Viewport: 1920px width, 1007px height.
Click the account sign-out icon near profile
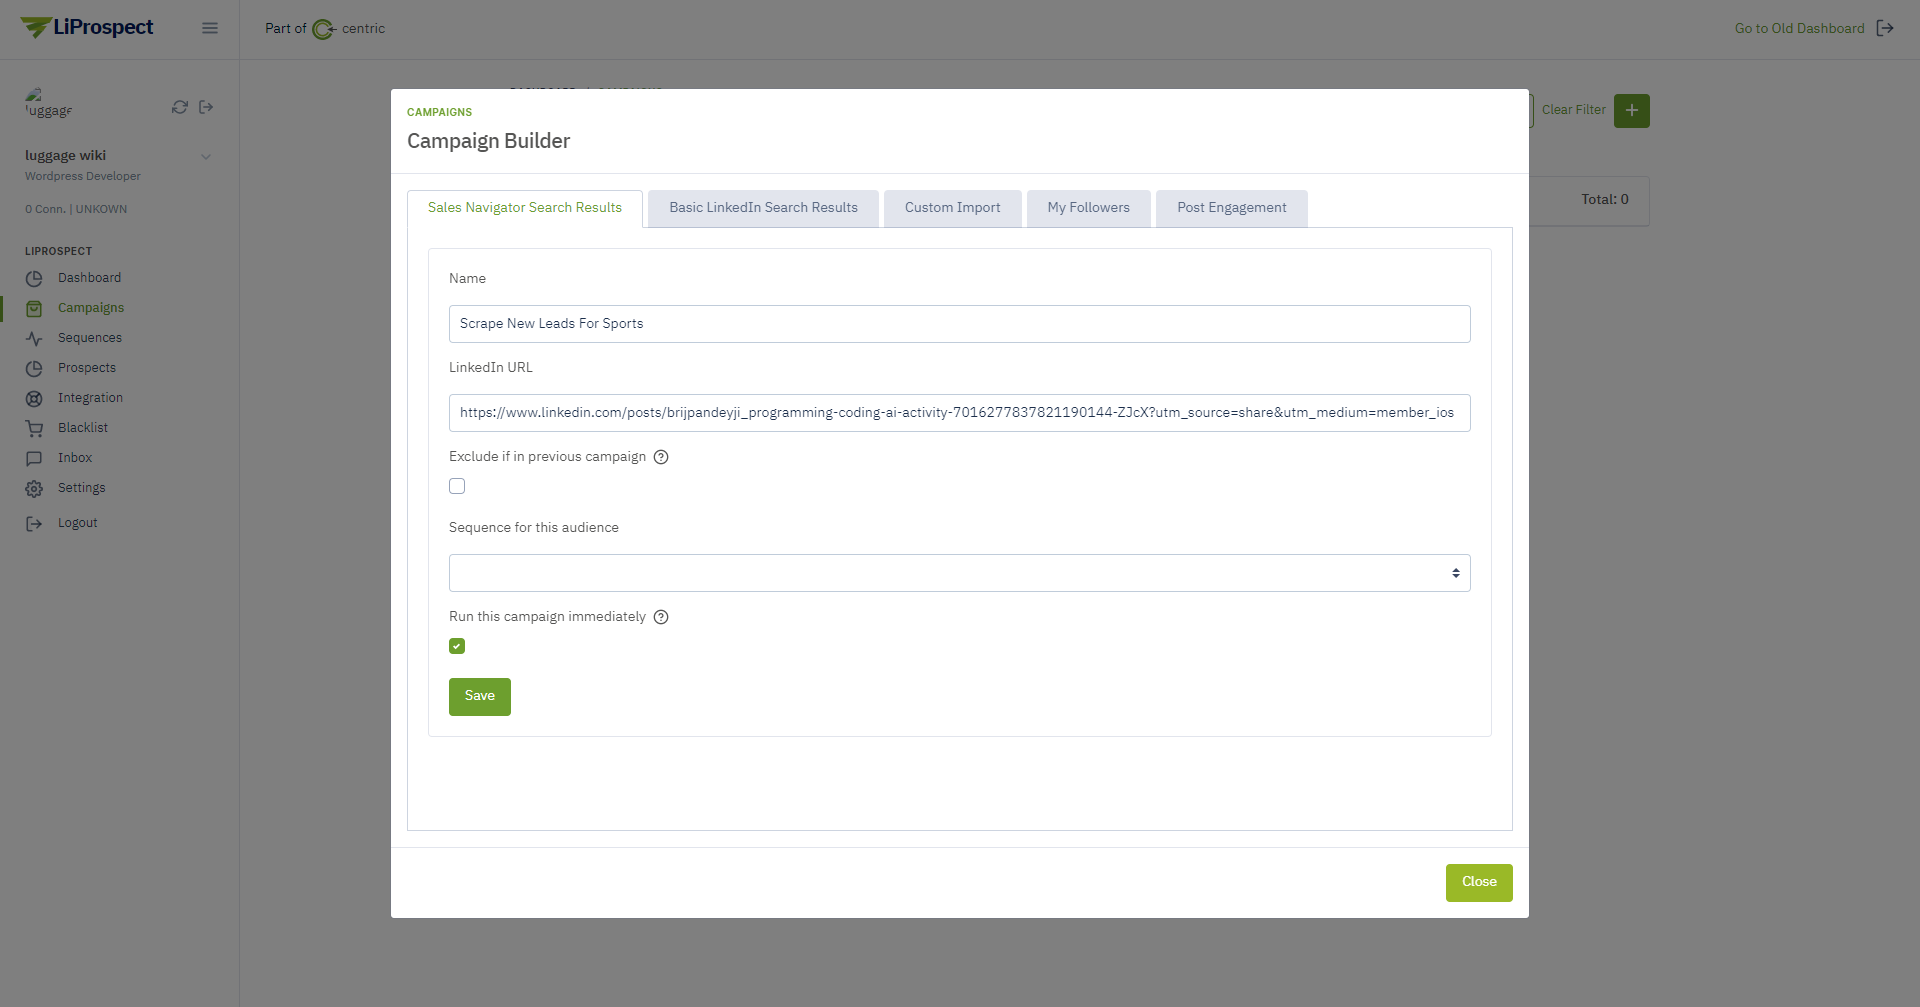(206, 107)
